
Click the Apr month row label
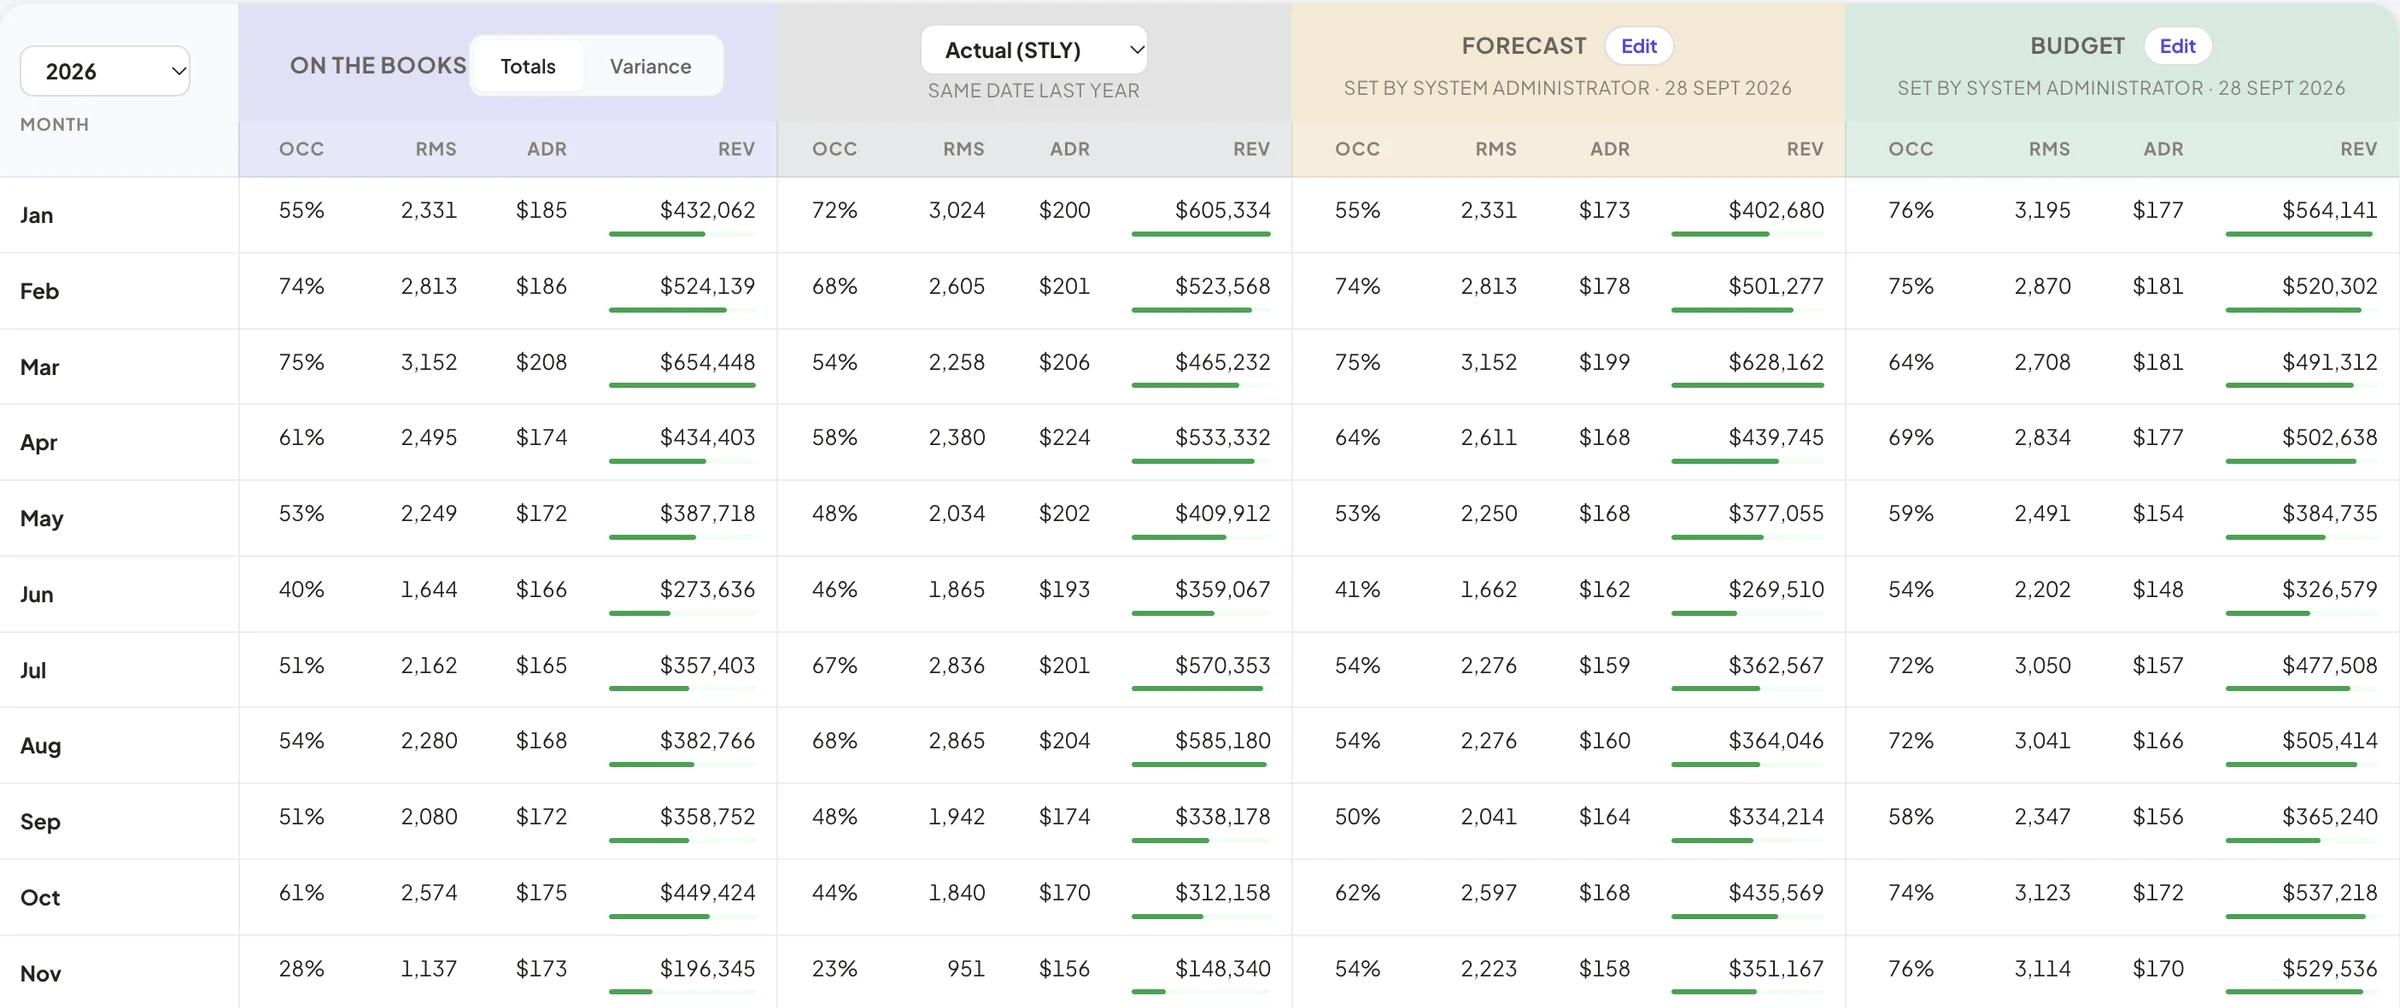pos(39,442)
